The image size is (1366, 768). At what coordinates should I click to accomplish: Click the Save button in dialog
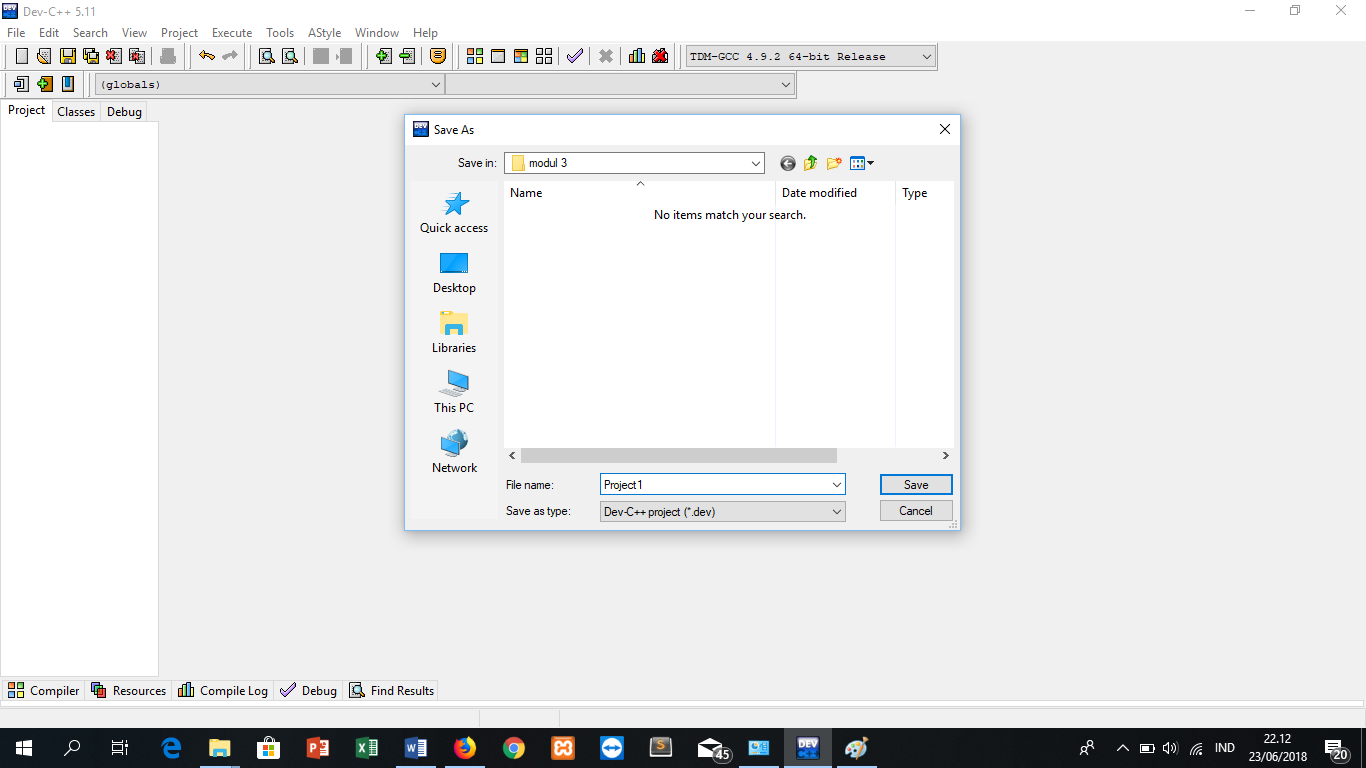916,484
